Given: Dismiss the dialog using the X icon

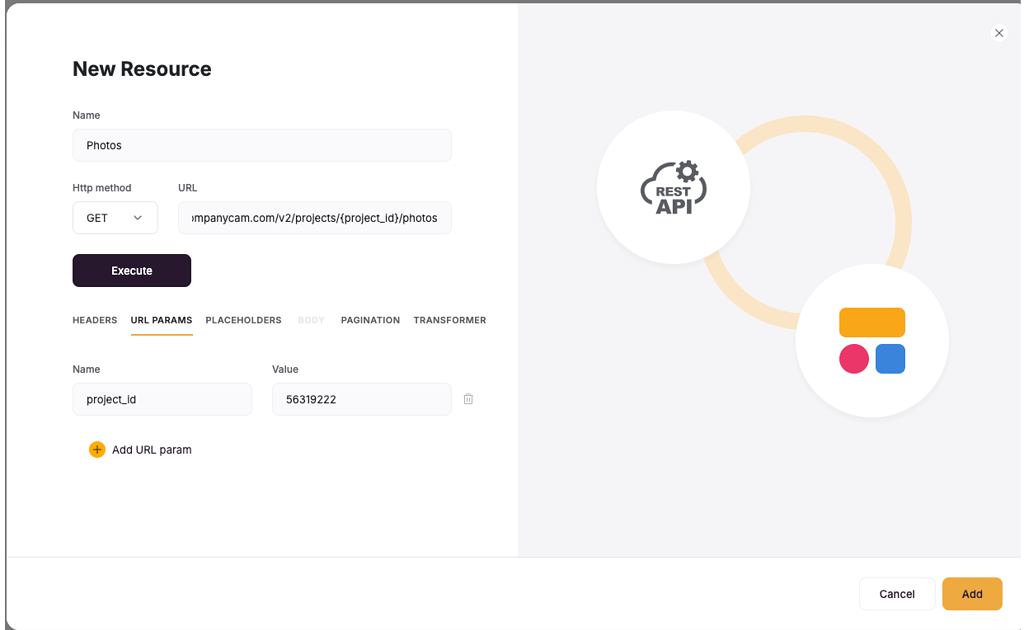Looking at the screenshot, I should tap(999, 32).
